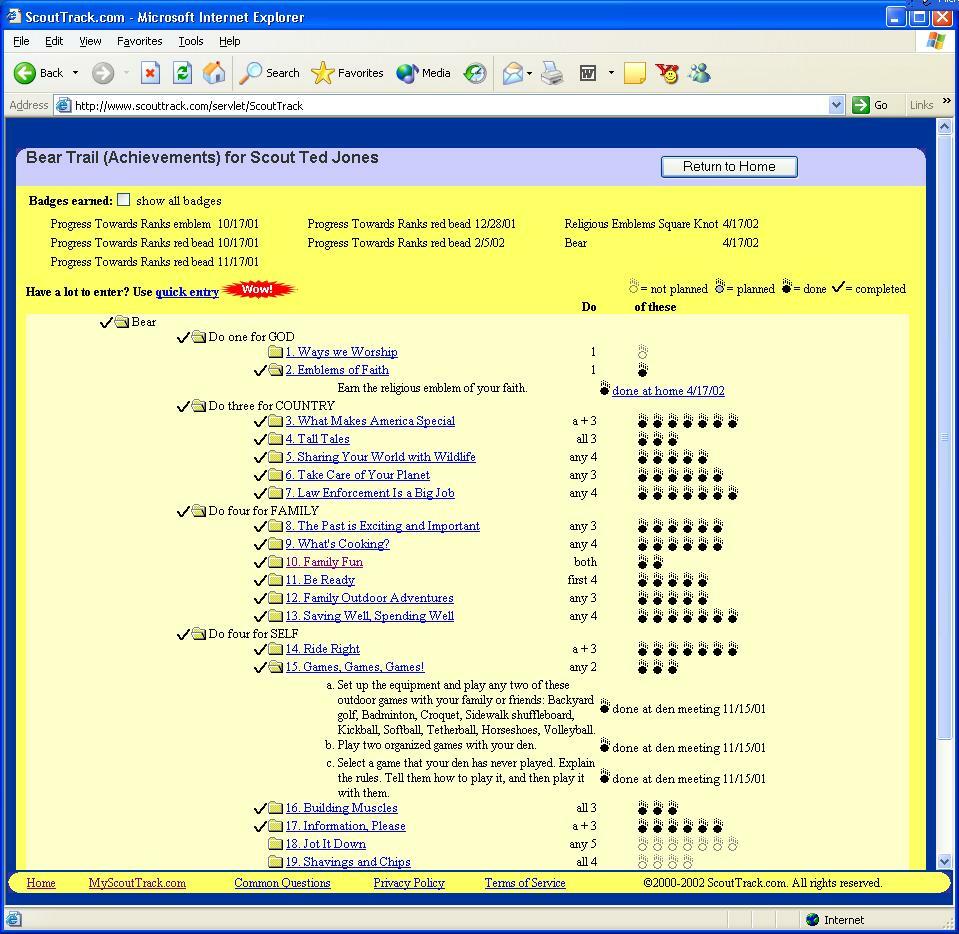Click the unplanned paw for Ways we Worship
This screenshot has height=934, width=959.
(643, 352)
